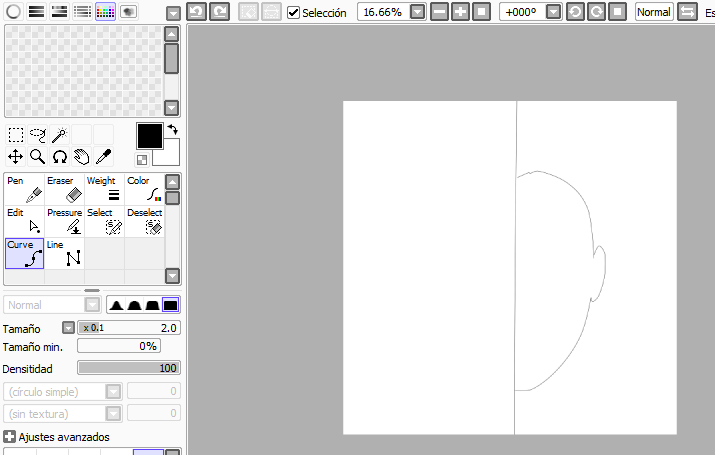Rotate the canvas counterclockwise

pyautogui.click(x=575, y=12)
